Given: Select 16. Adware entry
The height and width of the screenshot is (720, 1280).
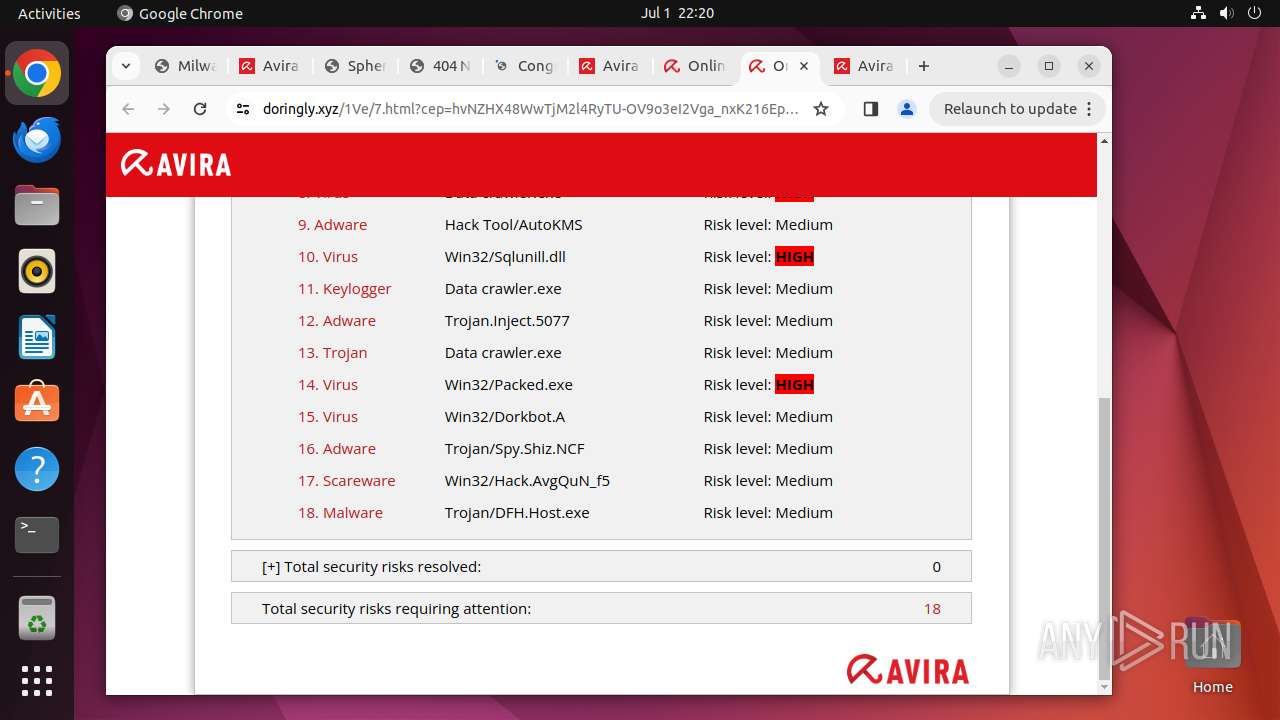Looking at the screenshot, I should (337, 448).
